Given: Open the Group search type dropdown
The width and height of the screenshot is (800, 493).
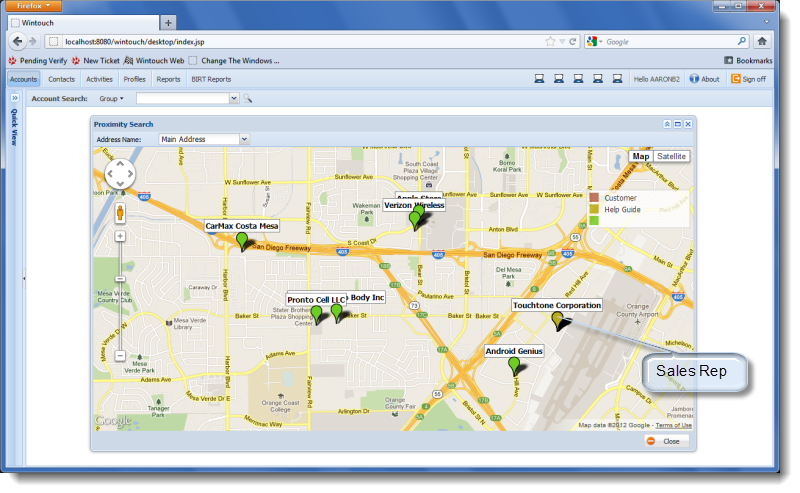Looking at the screenshot, I should pyautogui.click(x=111, y=98).
